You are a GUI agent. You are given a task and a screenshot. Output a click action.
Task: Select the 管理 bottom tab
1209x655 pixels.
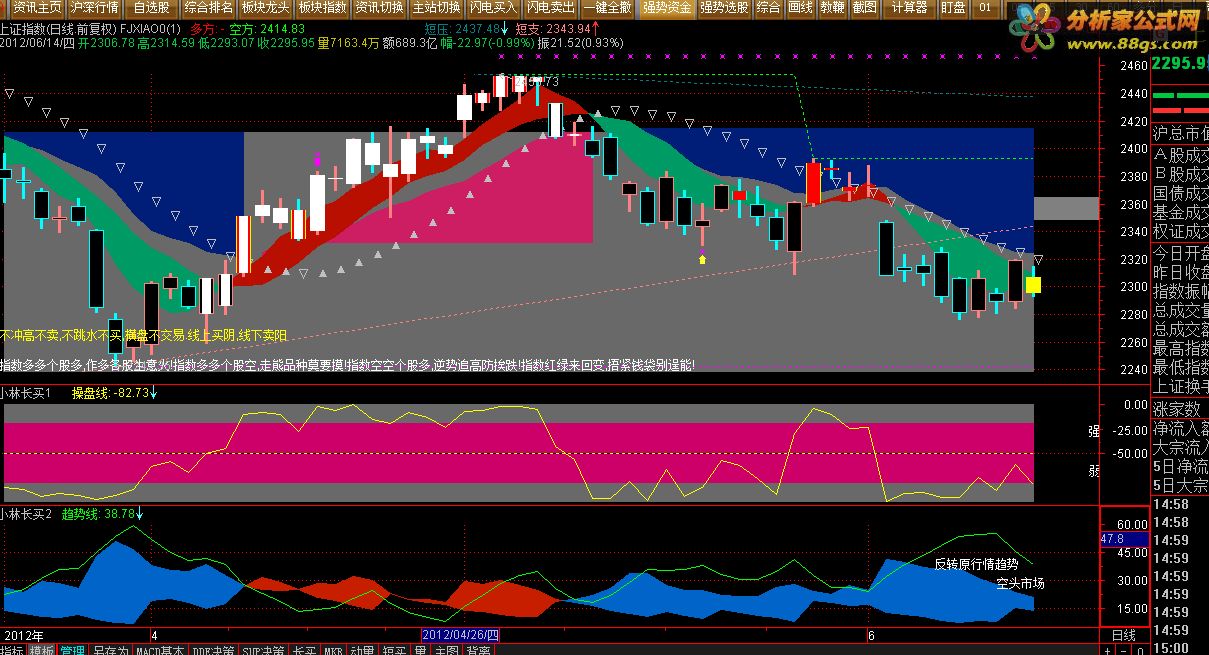(72, 650)
